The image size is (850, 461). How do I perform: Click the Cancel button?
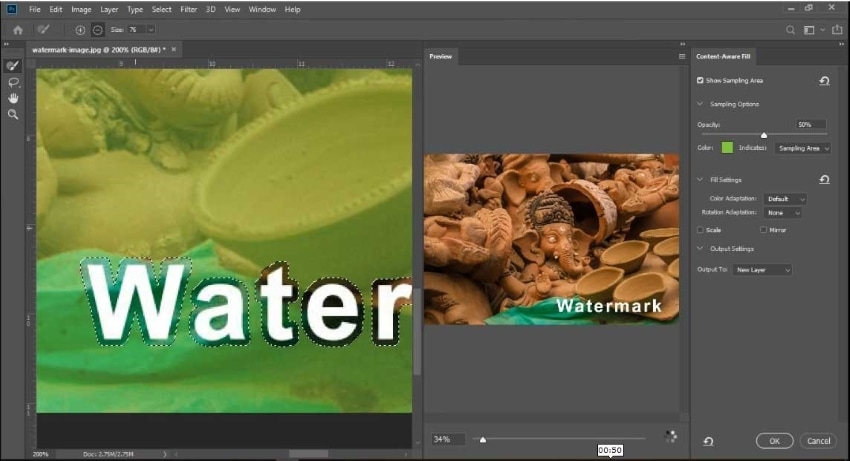[818, 441]
